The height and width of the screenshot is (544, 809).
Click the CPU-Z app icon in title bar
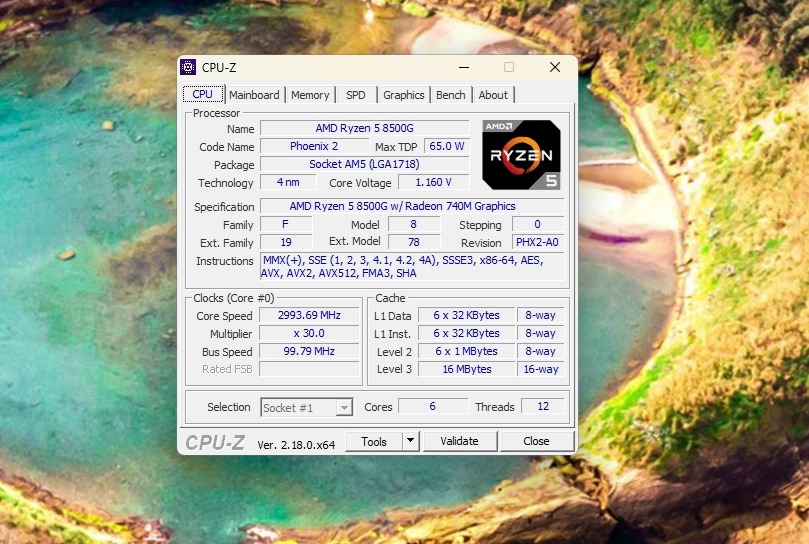point(188,67)
